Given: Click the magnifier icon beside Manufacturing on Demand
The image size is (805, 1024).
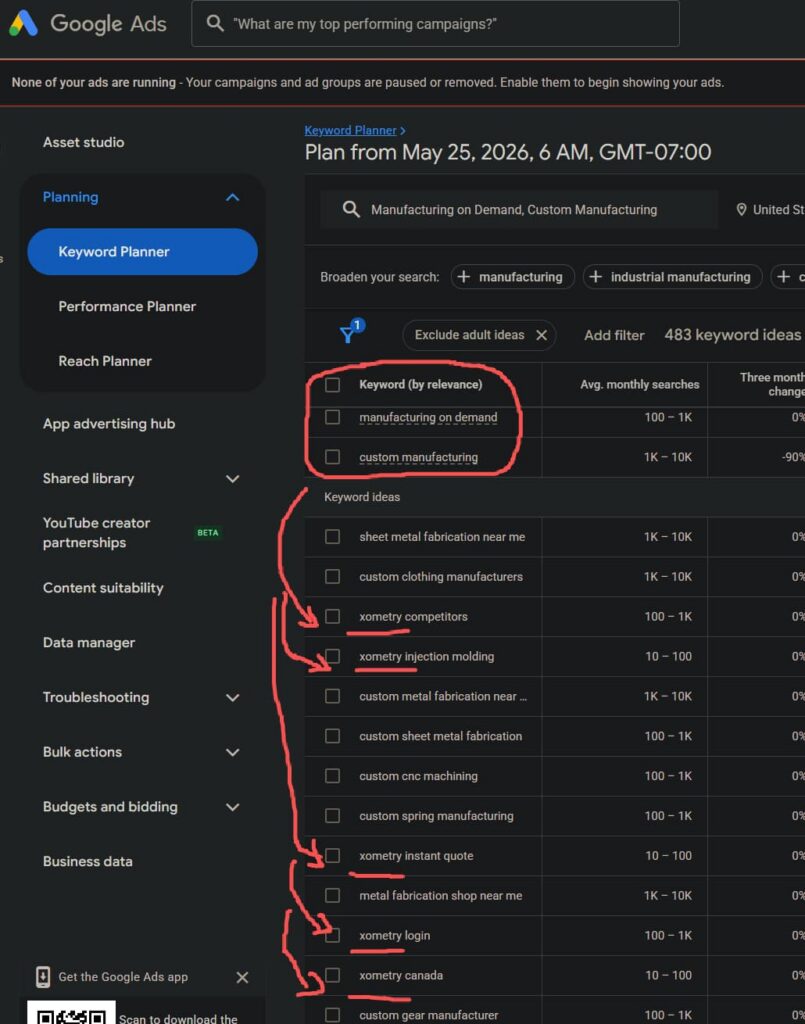Looking at the screenshot, I should pyautogui.click(x=351, y=210).
